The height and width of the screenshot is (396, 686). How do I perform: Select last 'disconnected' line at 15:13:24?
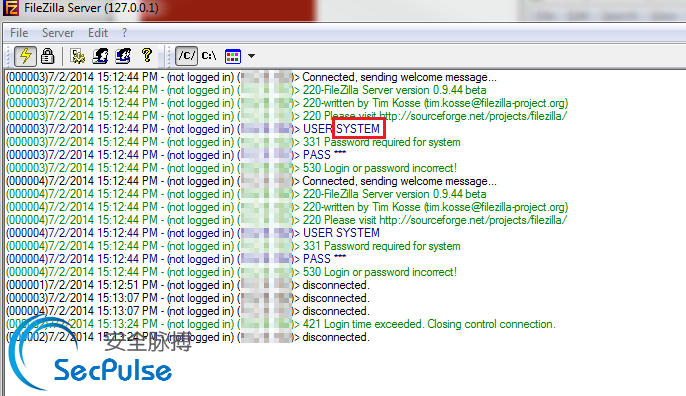pos(188,337)
